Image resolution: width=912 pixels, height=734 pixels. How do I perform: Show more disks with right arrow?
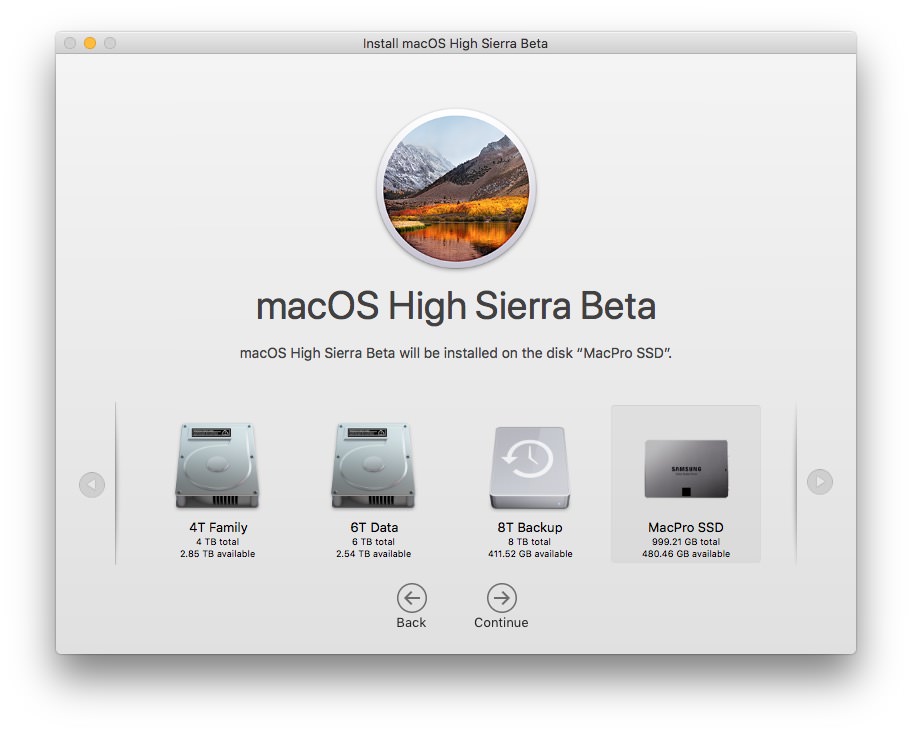click(820, 482)
